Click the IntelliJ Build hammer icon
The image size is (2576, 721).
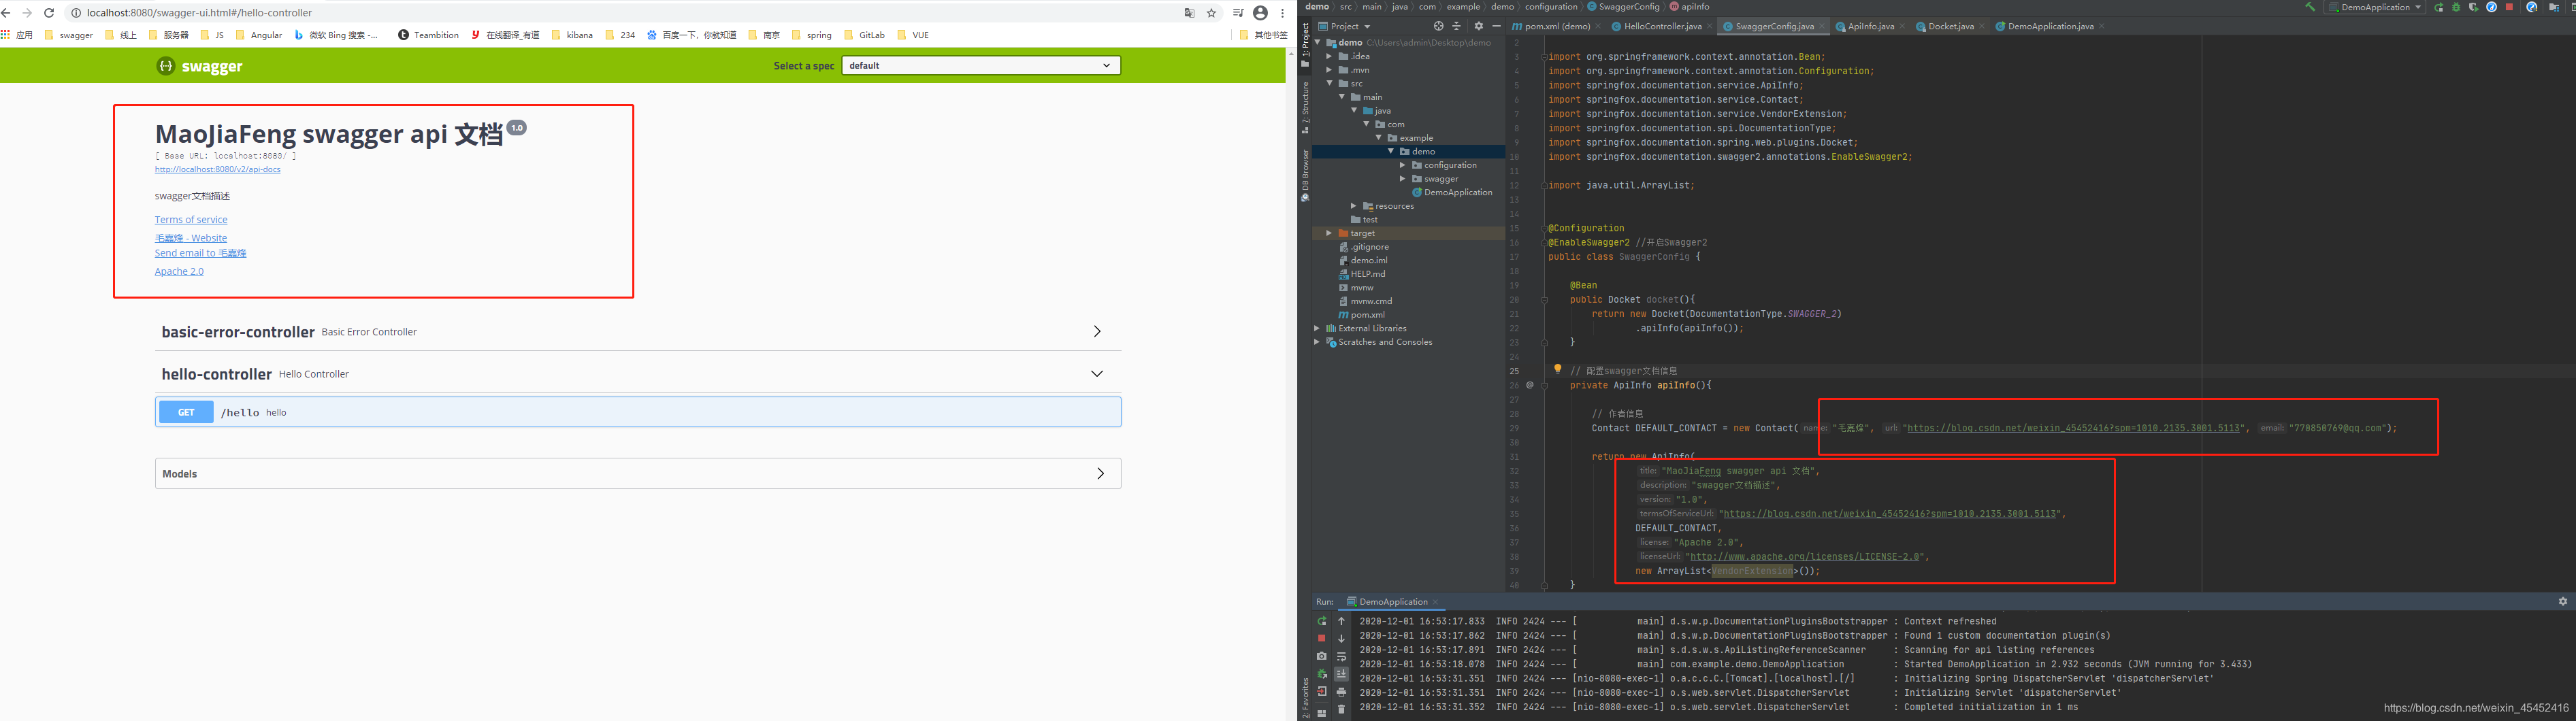2310,7
